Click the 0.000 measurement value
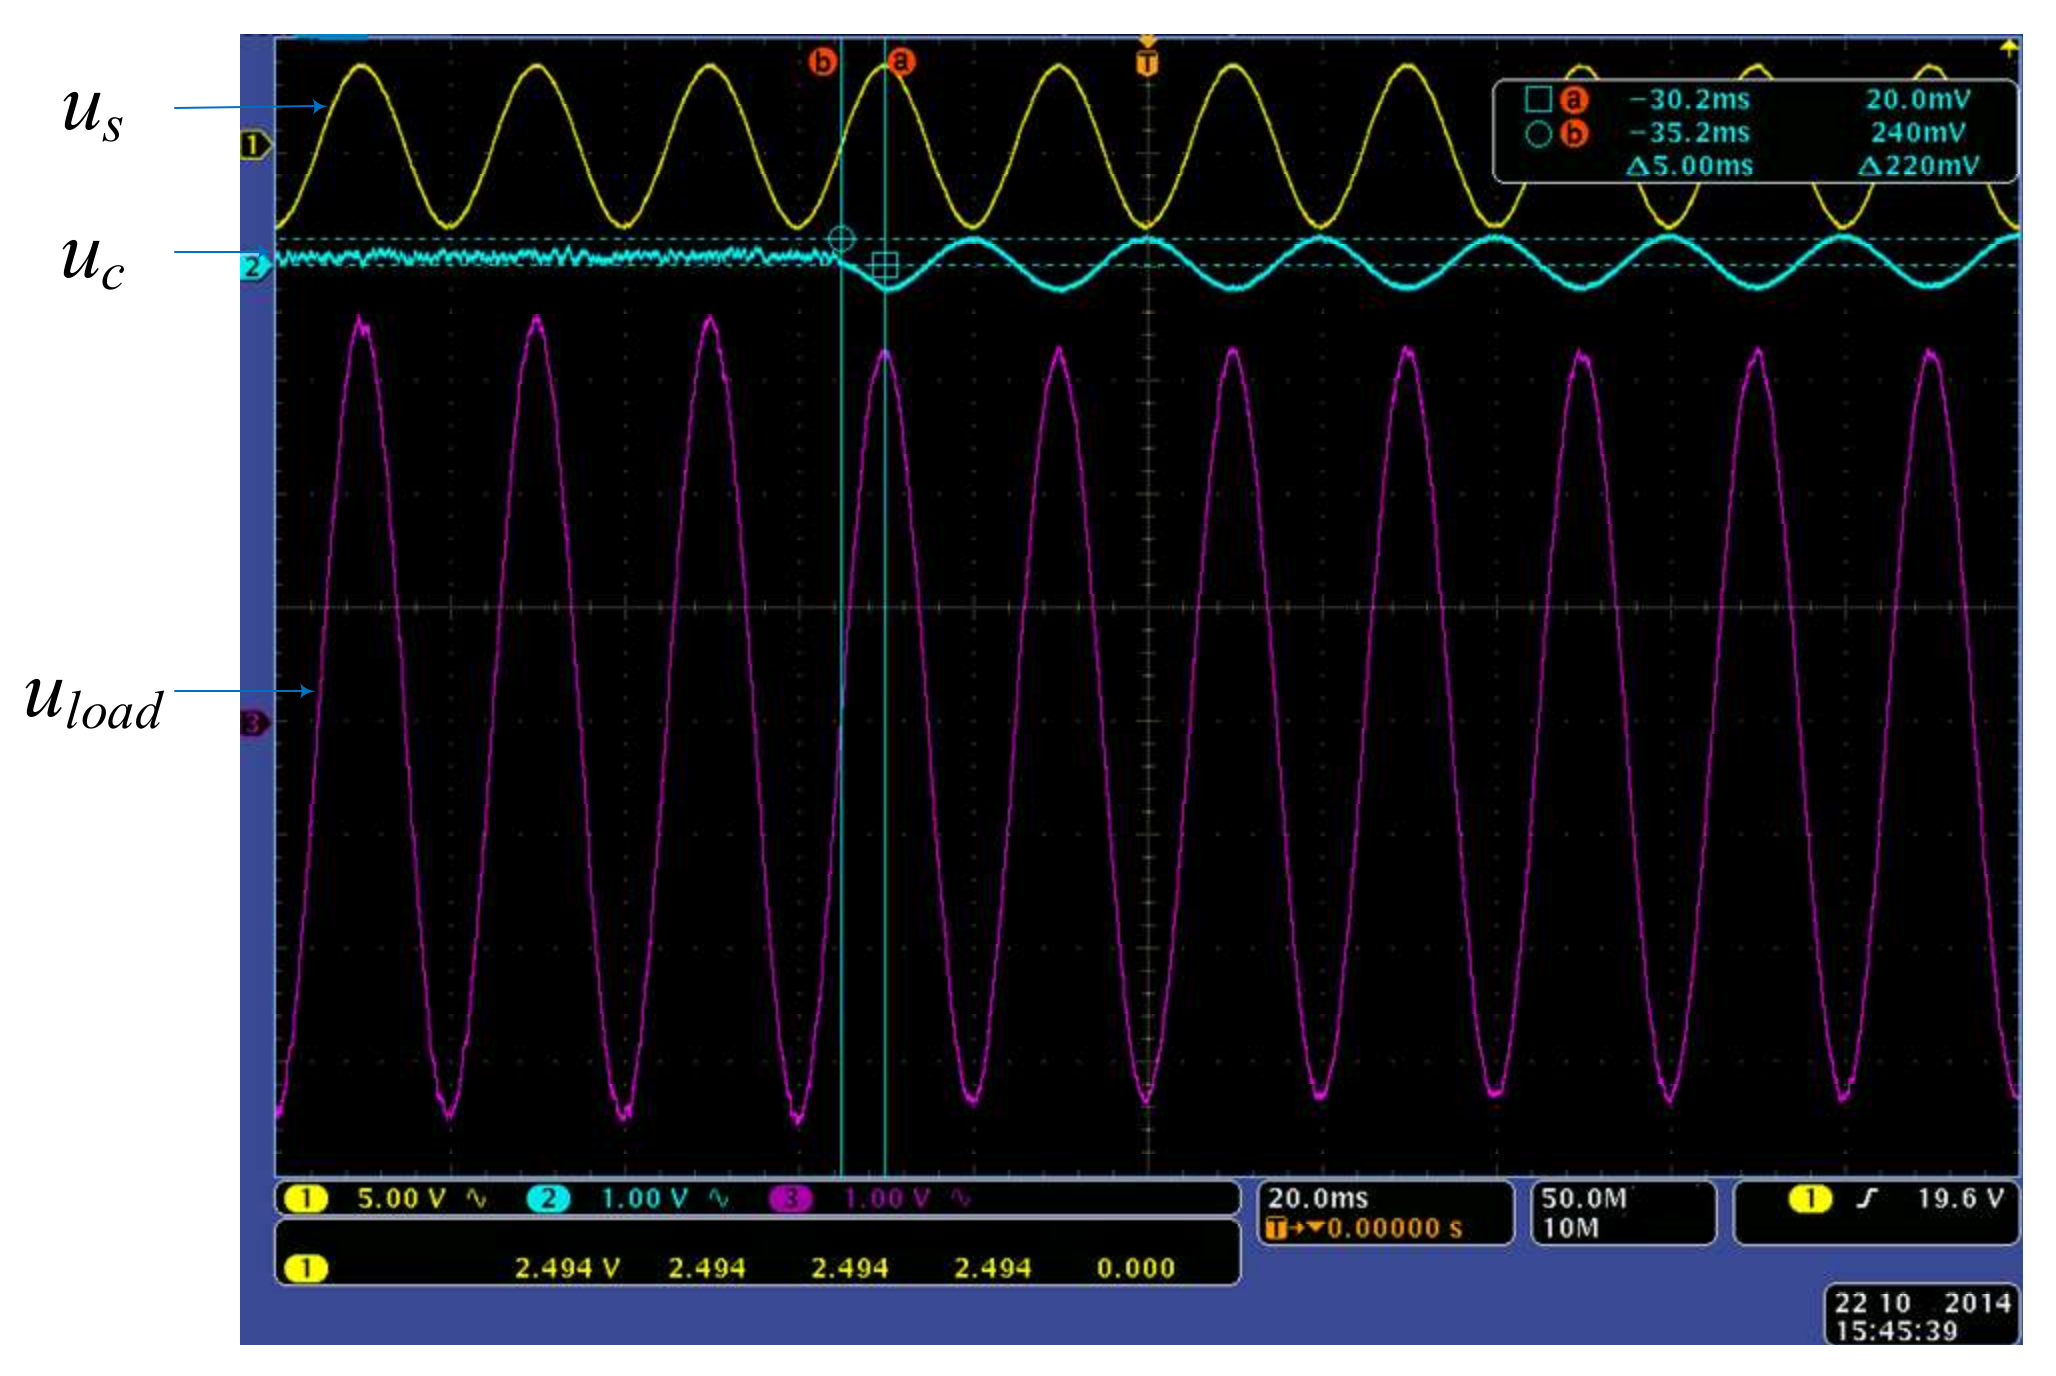Image resolution: width=2056 pixels, height=1376 pixels. click(1136, 1268)
